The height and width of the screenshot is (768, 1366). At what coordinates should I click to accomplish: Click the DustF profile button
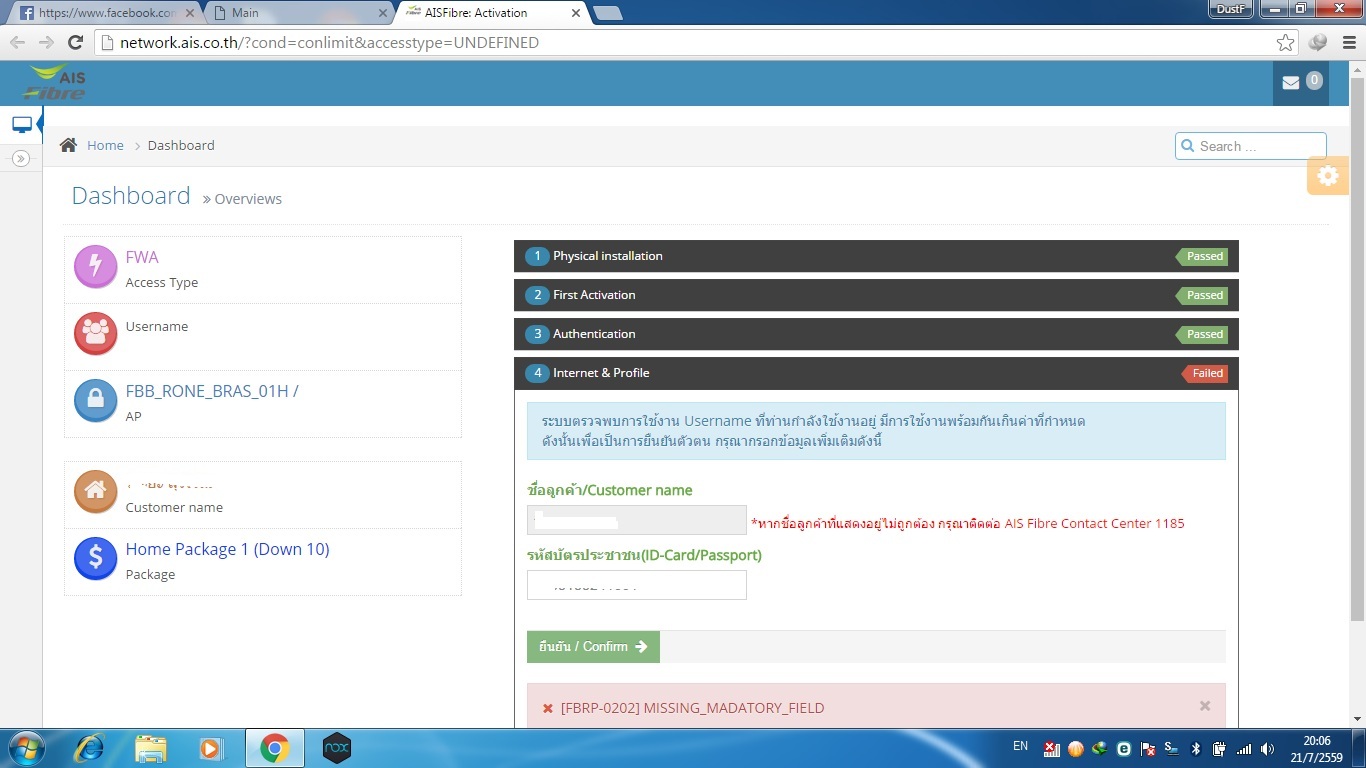tap(1231, 9)
